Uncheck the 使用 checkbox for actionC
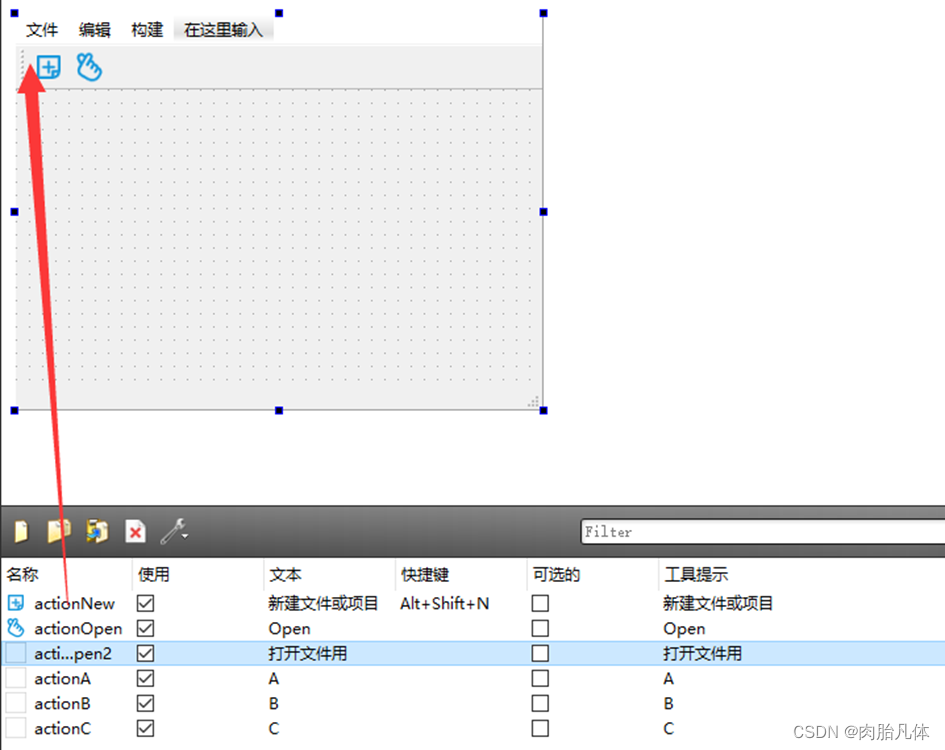The width and height of the screenshot is (945, 750). [x=144, y=728]
